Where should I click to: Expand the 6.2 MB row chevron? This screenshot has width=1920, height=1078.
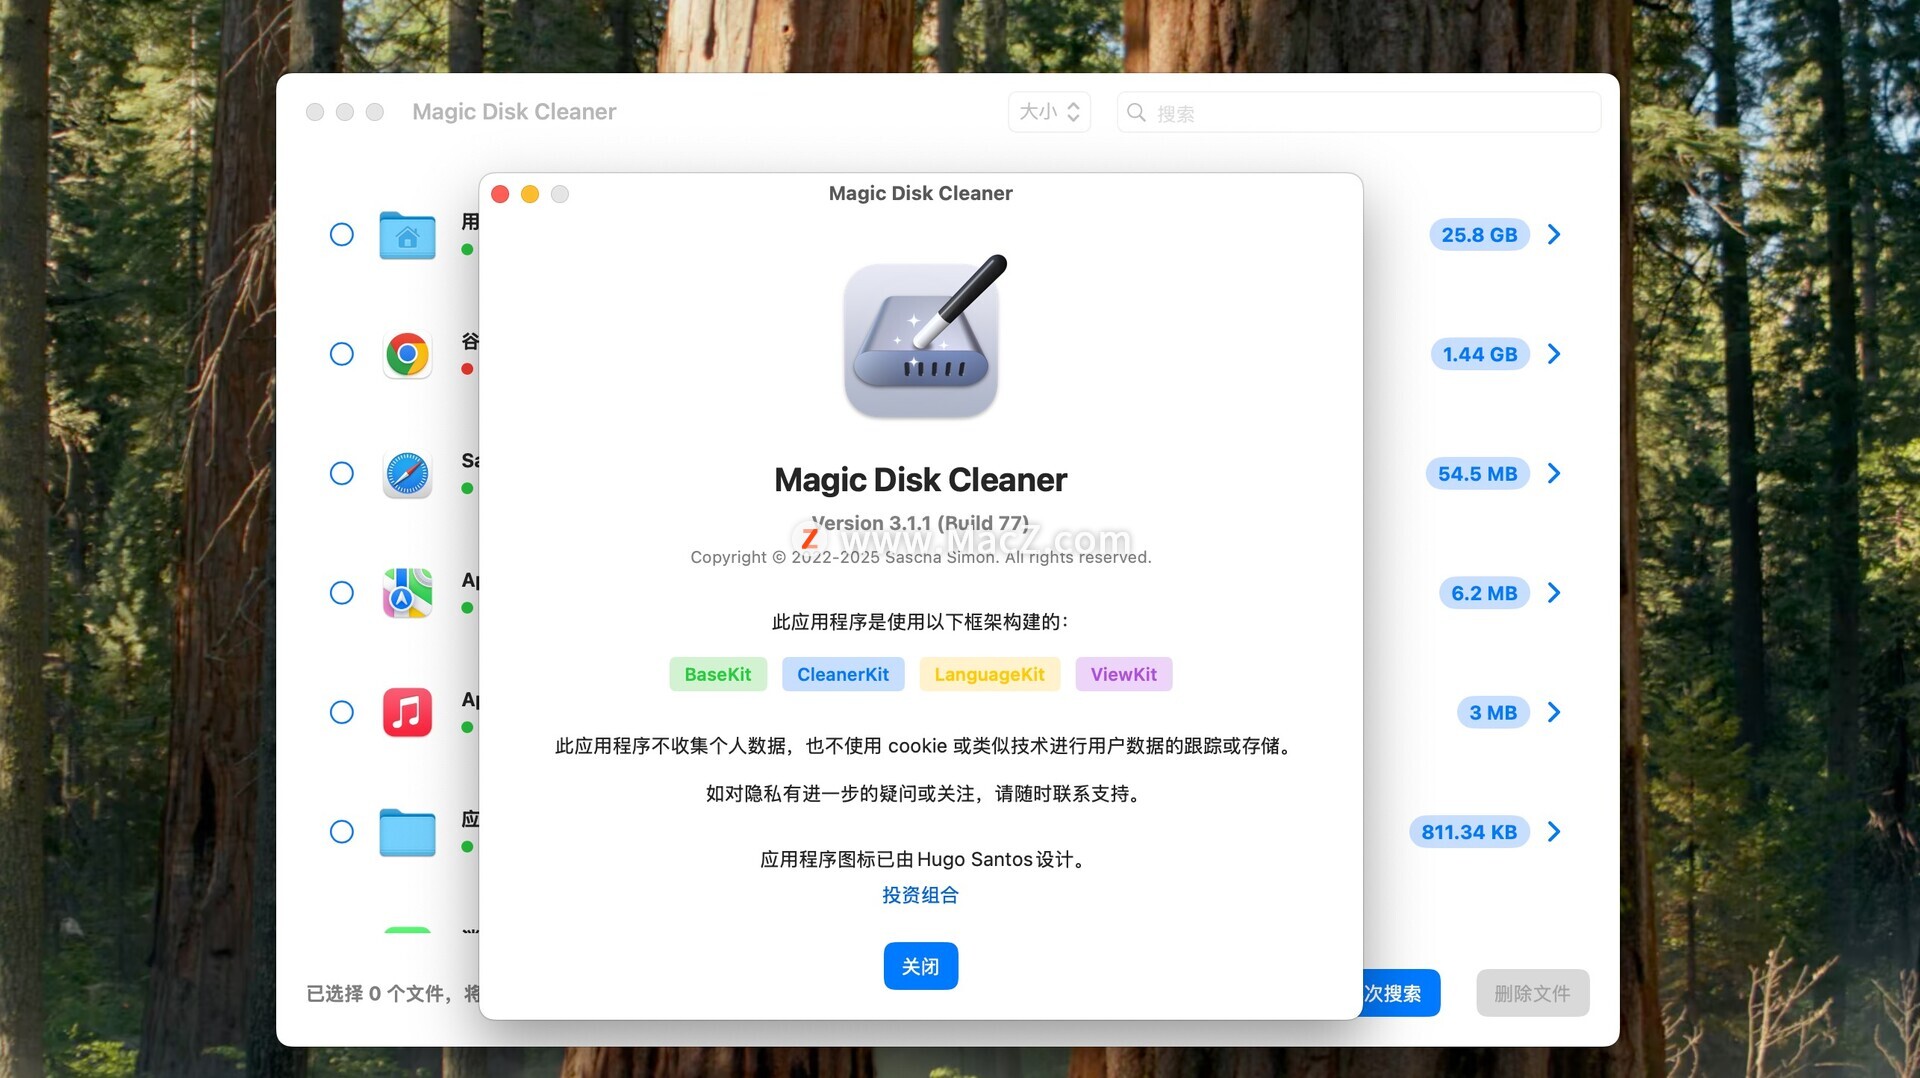pyautogui.click(x=1554, y=593)
